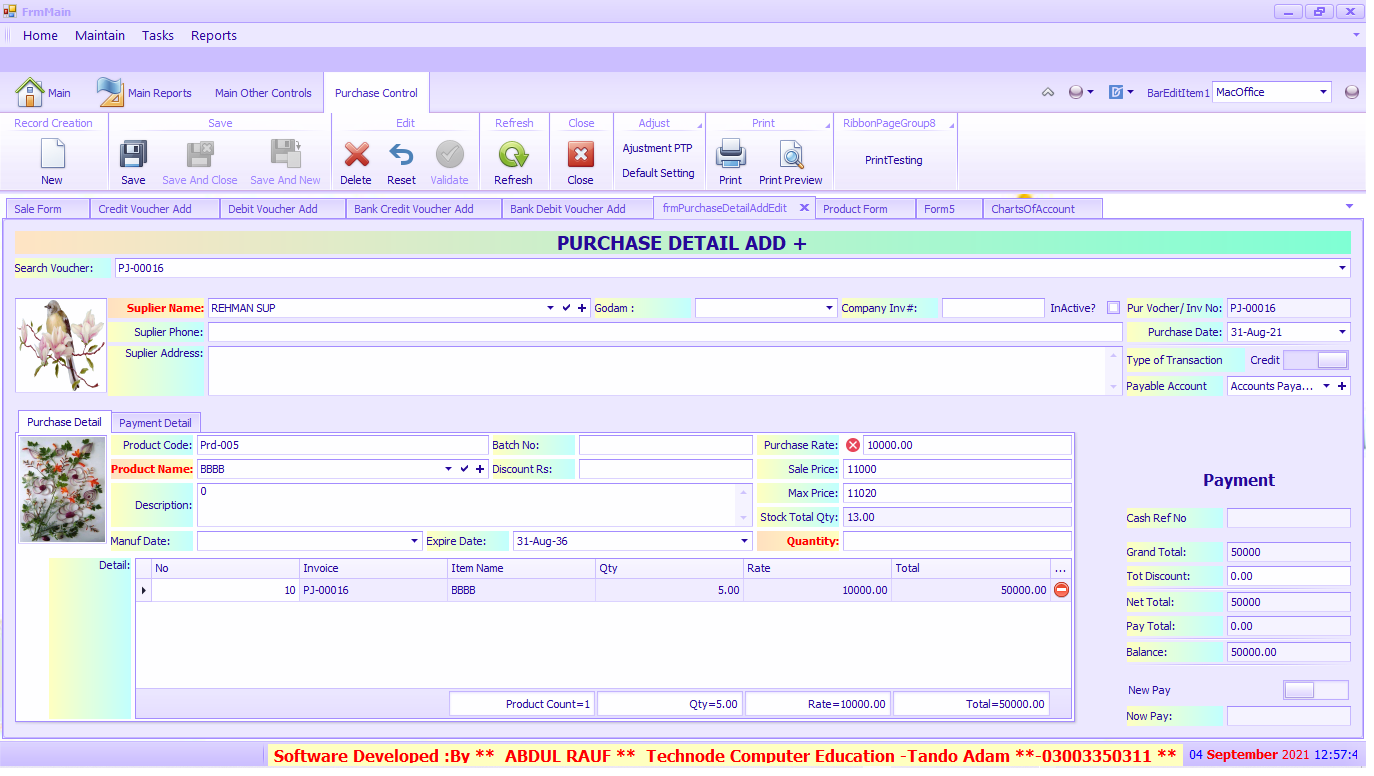The height and width of the screenshot is (776, 1374).
Task: Click the PrintTesting button
Action: click(x=894, y=160)
